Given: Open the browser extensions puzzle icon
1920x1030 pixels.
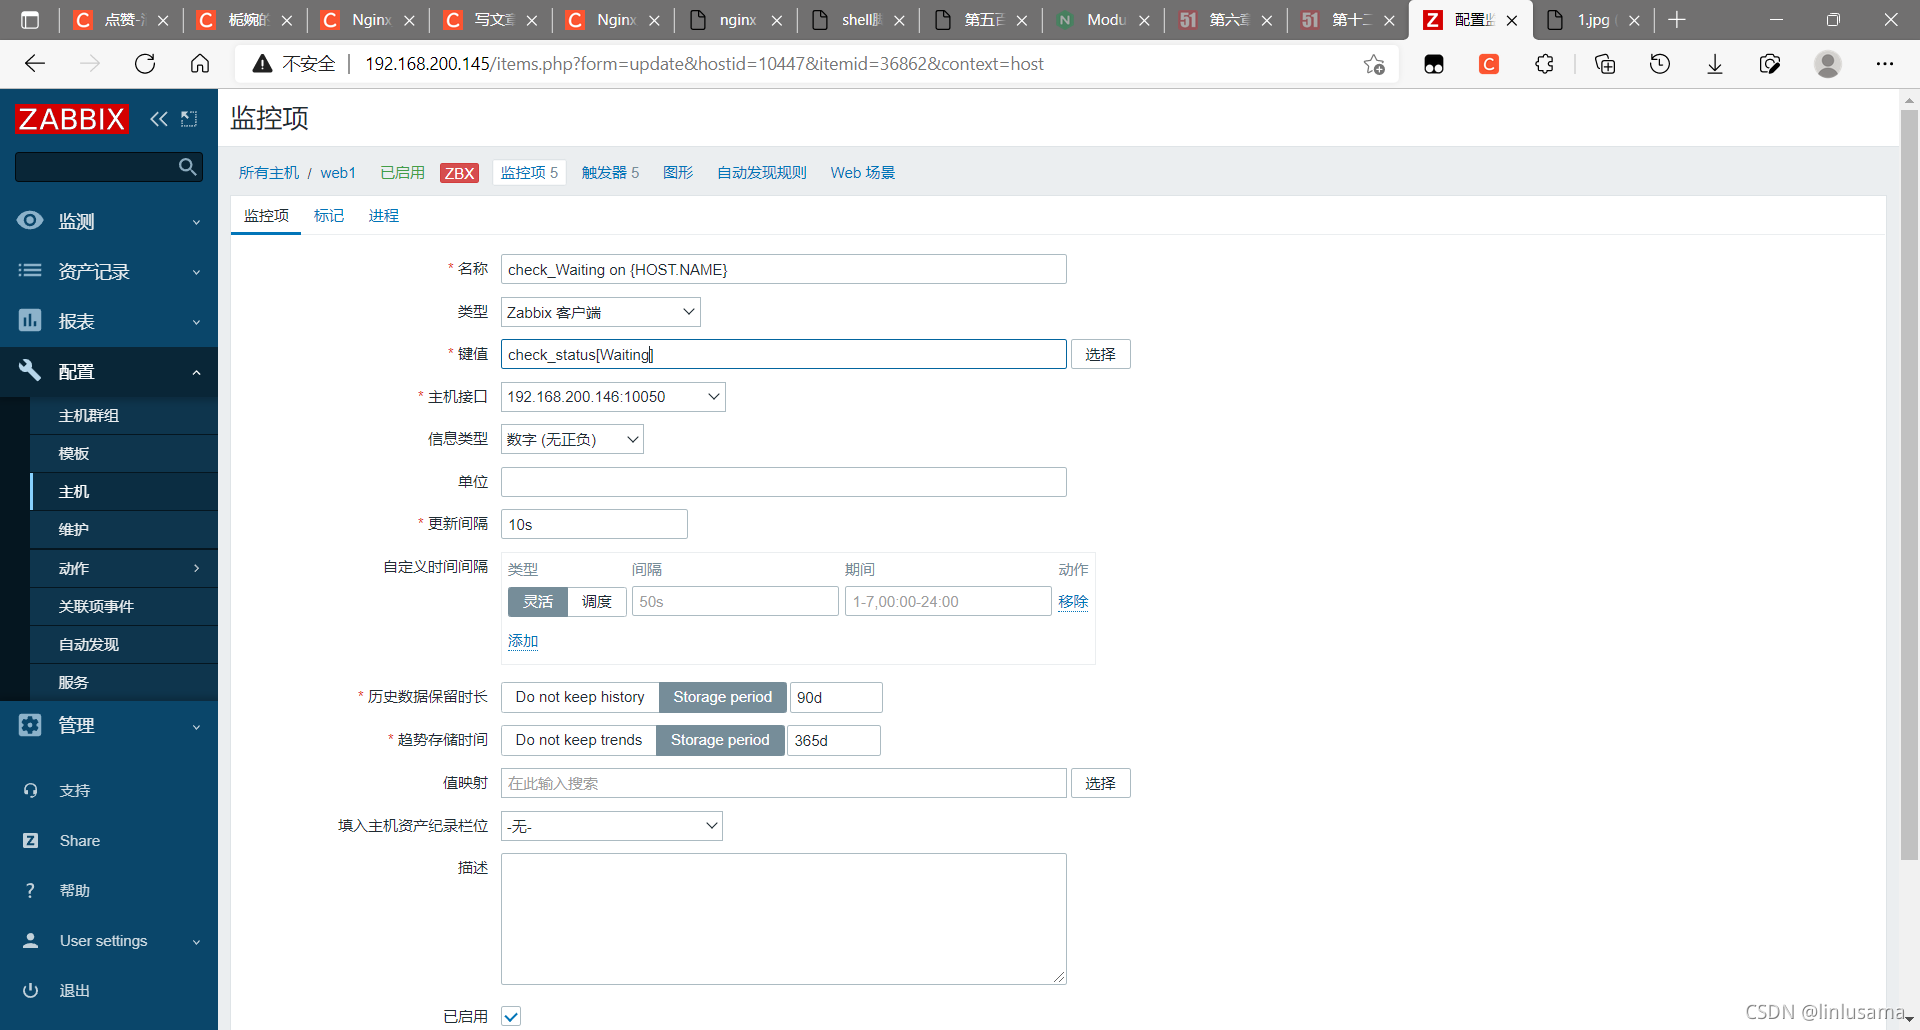Looking at the screenshot, I should click(1544, 64).
